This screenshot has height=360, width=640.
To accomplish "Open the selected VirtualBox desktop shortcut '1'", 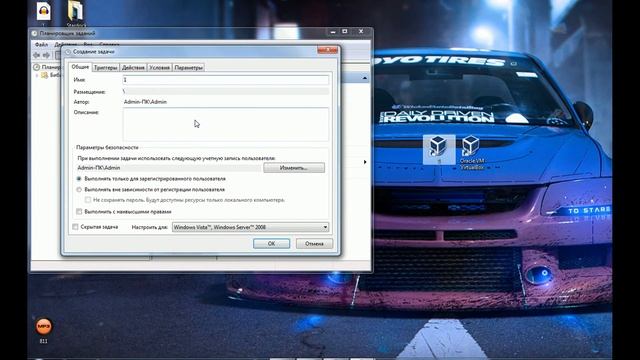I will point(439,149).
